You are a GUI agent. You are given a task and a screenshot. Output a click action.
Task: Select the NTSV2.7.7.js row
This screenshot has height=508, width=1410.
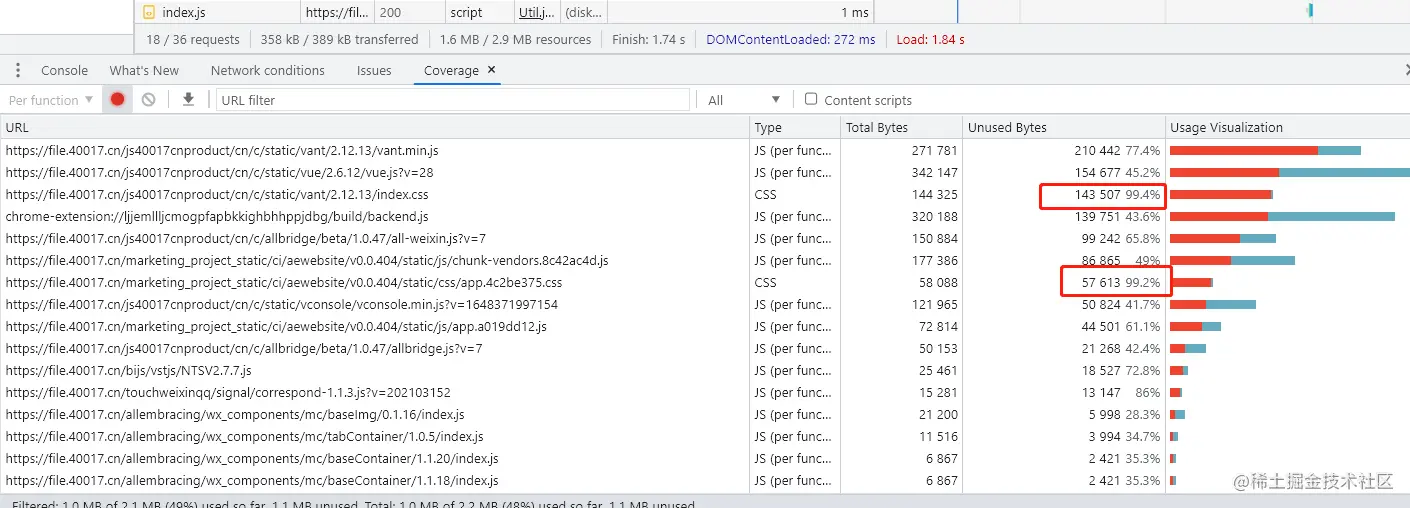pyautogui.click(x=705, y=370)
